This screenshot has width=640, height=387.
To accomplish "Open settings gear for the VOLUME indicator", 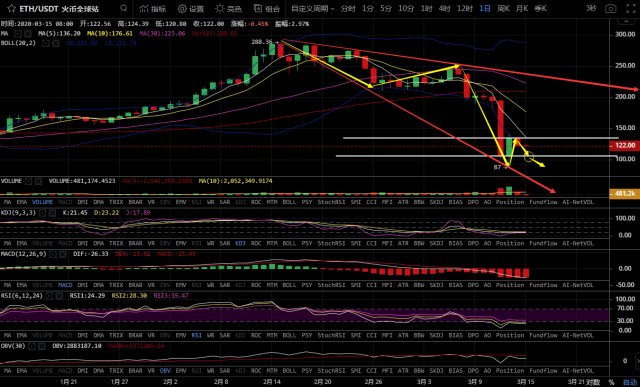I will pyautogui.click(x=29, y=181).
